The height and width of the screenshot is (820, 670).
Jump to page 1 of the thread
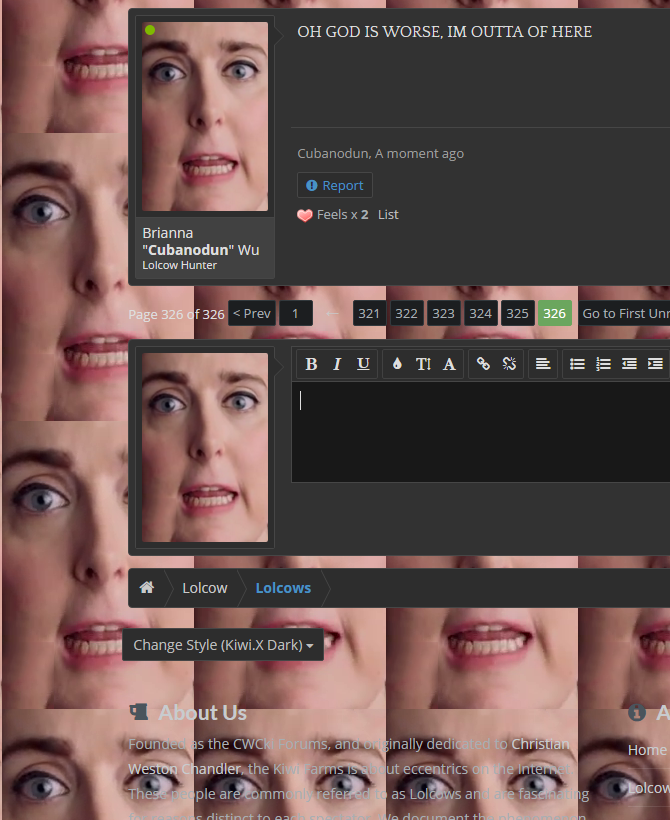click(x=296, y=313)
